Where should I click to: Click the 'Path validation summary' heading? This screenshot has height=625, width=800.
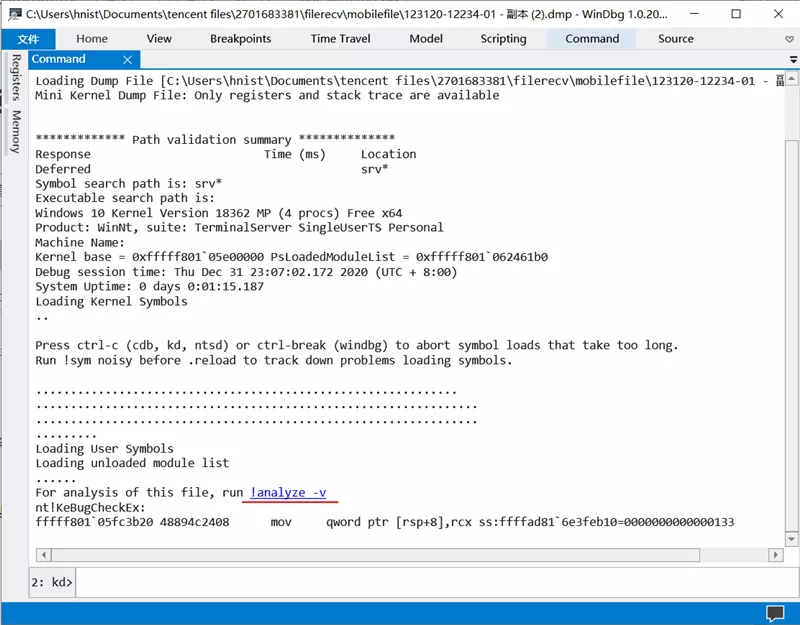click(215, 140)
